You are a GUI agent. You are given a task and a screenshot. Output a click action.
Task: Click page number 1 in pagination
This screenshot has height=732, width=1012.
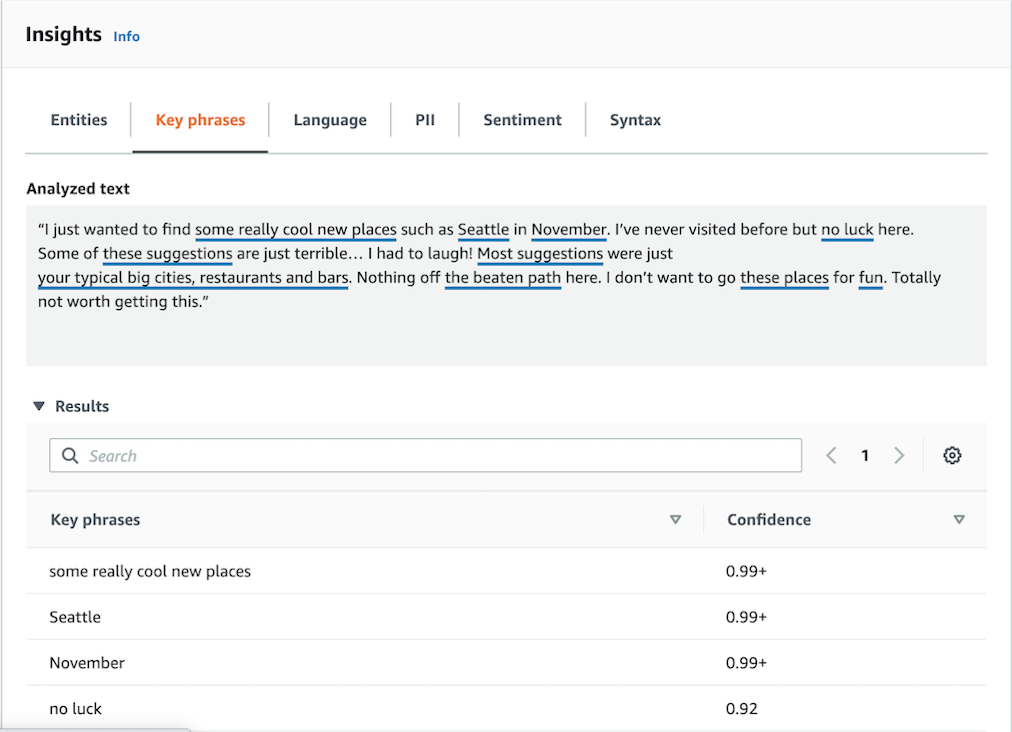tap(865, 456)
